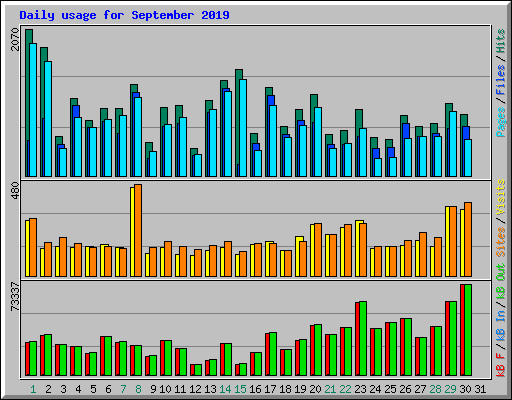Select the day 12 green kB bar
The height and width of the screenshot is (400, 512).
coord(198,370)
